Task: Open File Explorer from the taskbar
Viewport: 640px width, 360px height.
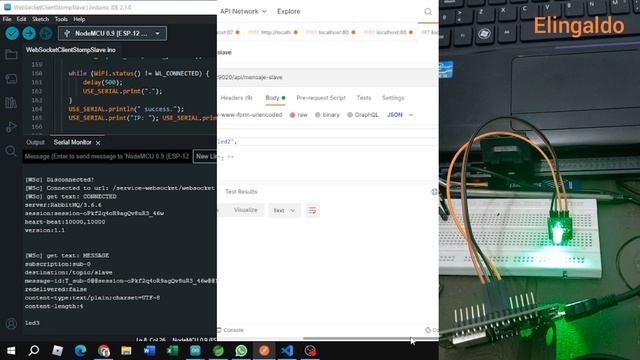Action: coord(127,351)
